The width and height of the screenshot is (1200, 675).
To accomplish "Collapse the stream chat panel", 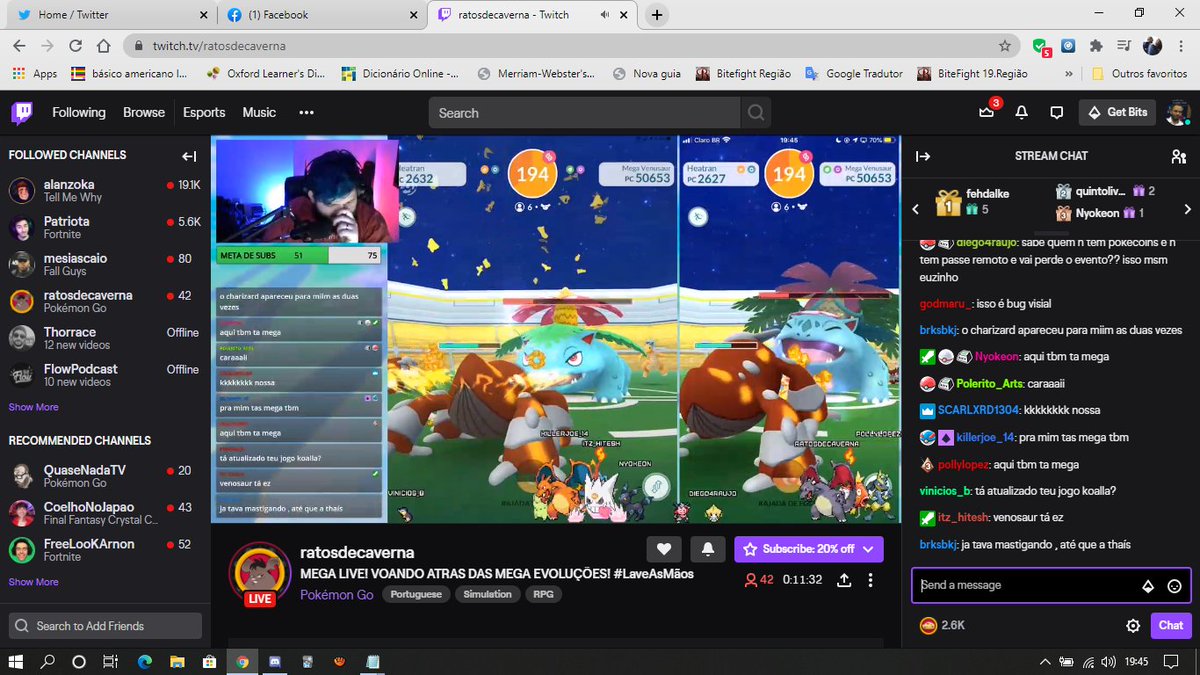I will tap(923, 156).
